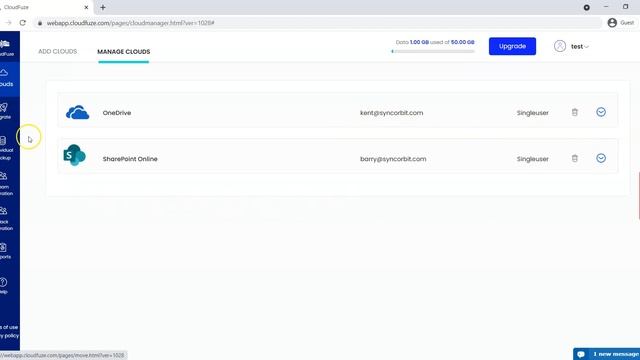Image resolution: width=640 pixels, height=360 pixels.
Task: Click the OneDrive name label
Action: tap(117, 113)
